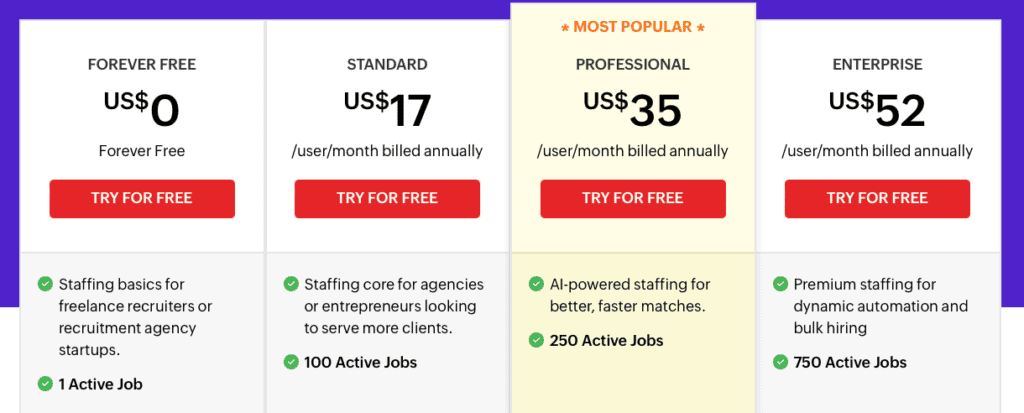
Task: Select the green check beside 250 Active Jobs
Action: coord(536,341)
